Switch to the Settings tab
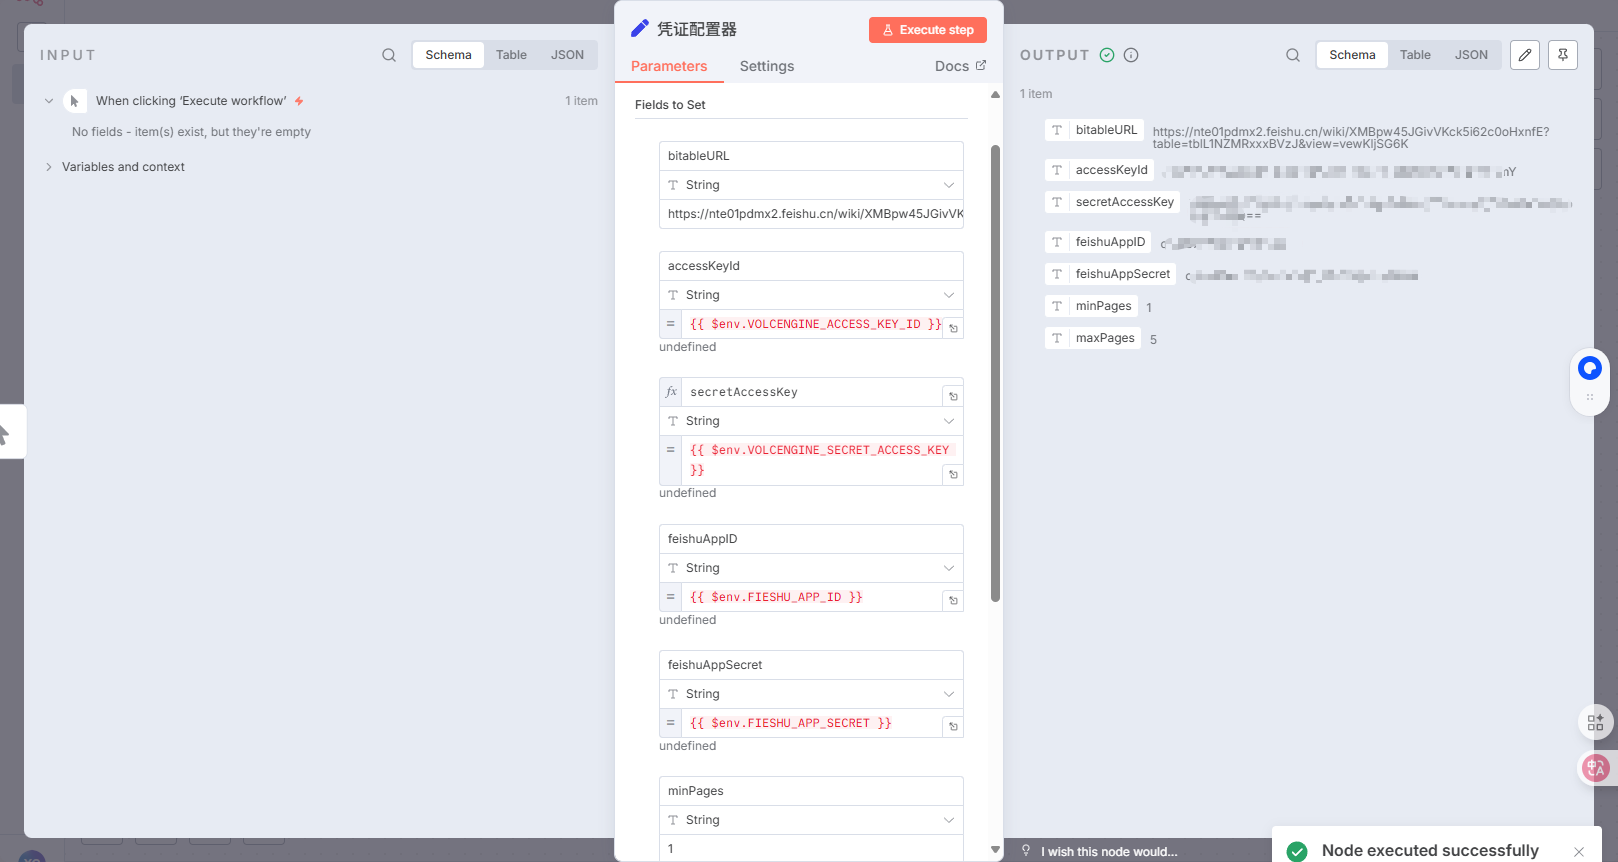This screenshot has height=862, width=1618. [767, 66]
